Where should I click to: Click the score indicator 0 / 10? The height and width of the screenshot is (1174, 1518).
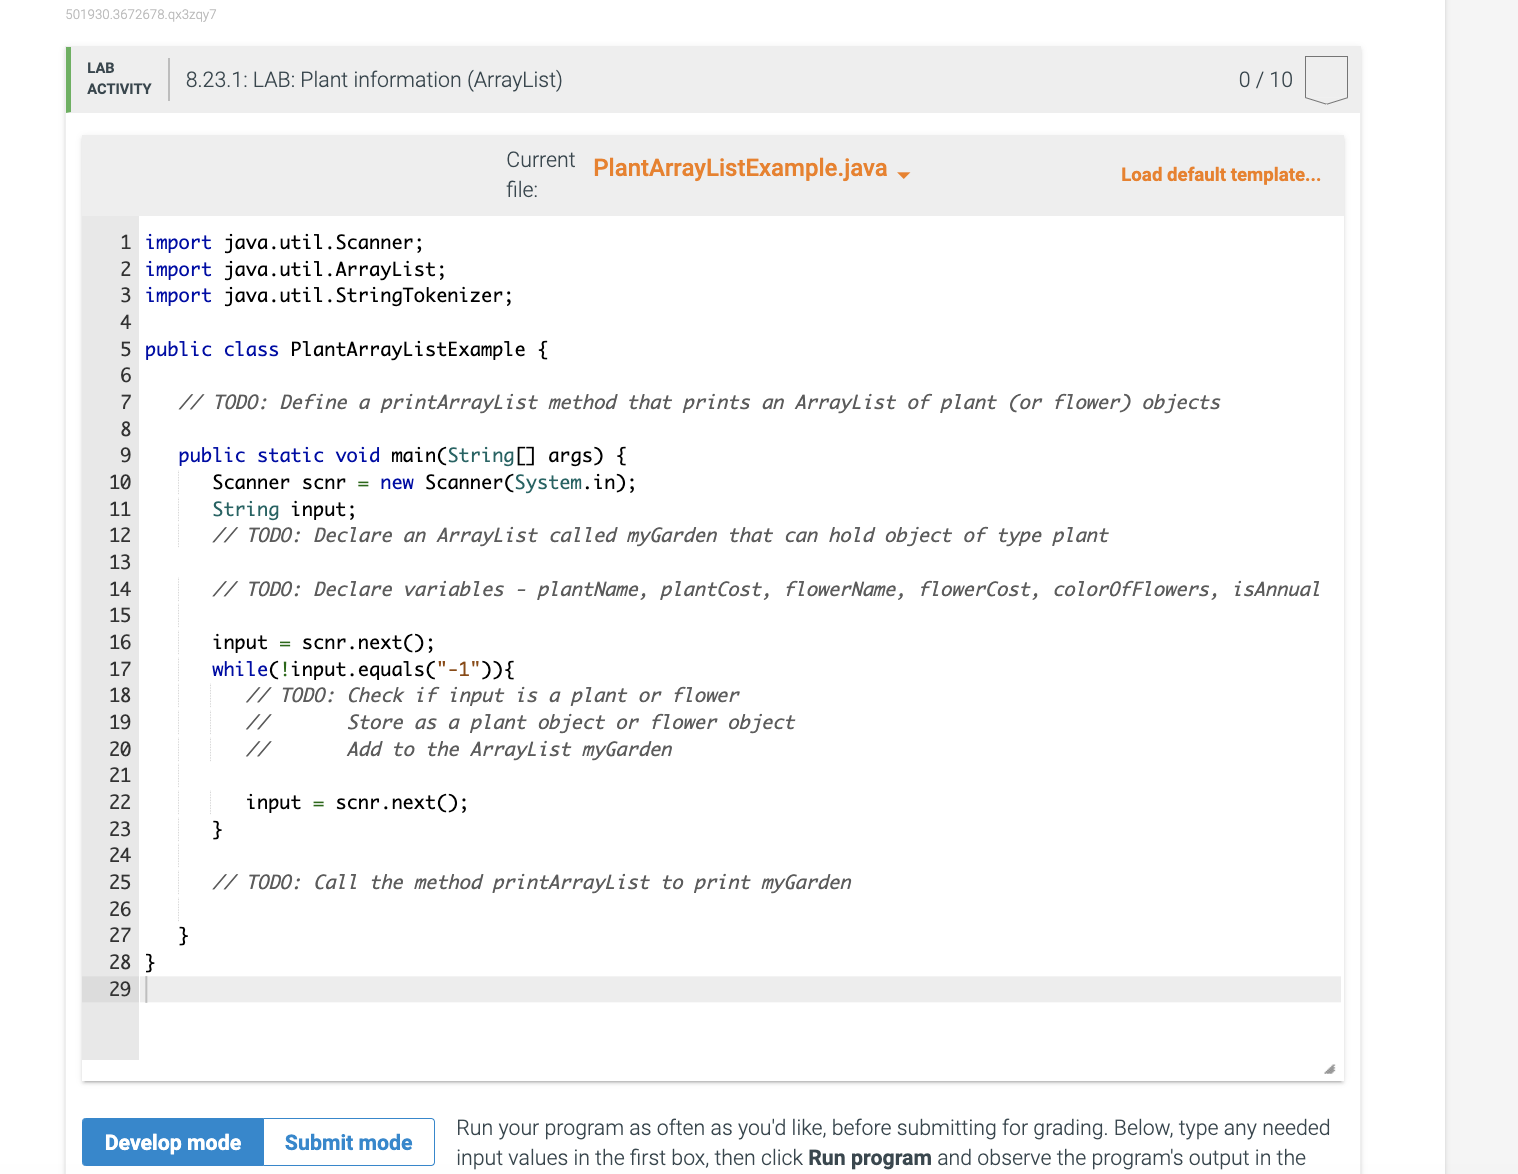pyautogui.click(x=1266, y=79)
